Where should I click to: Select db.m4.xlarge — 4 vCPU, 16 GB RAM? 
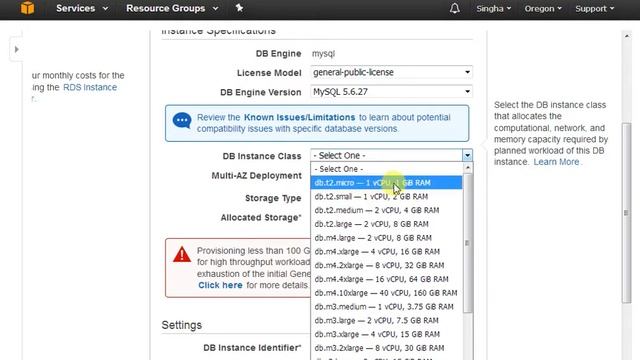pos(387,251)
